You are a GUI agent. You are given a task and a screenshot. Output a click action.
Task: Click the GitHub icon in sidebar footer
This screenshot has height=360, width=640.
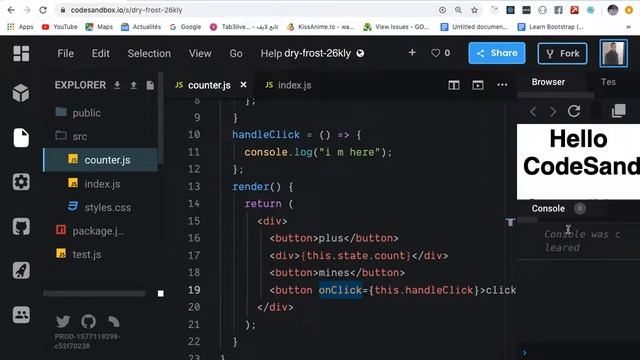[88, 321]
